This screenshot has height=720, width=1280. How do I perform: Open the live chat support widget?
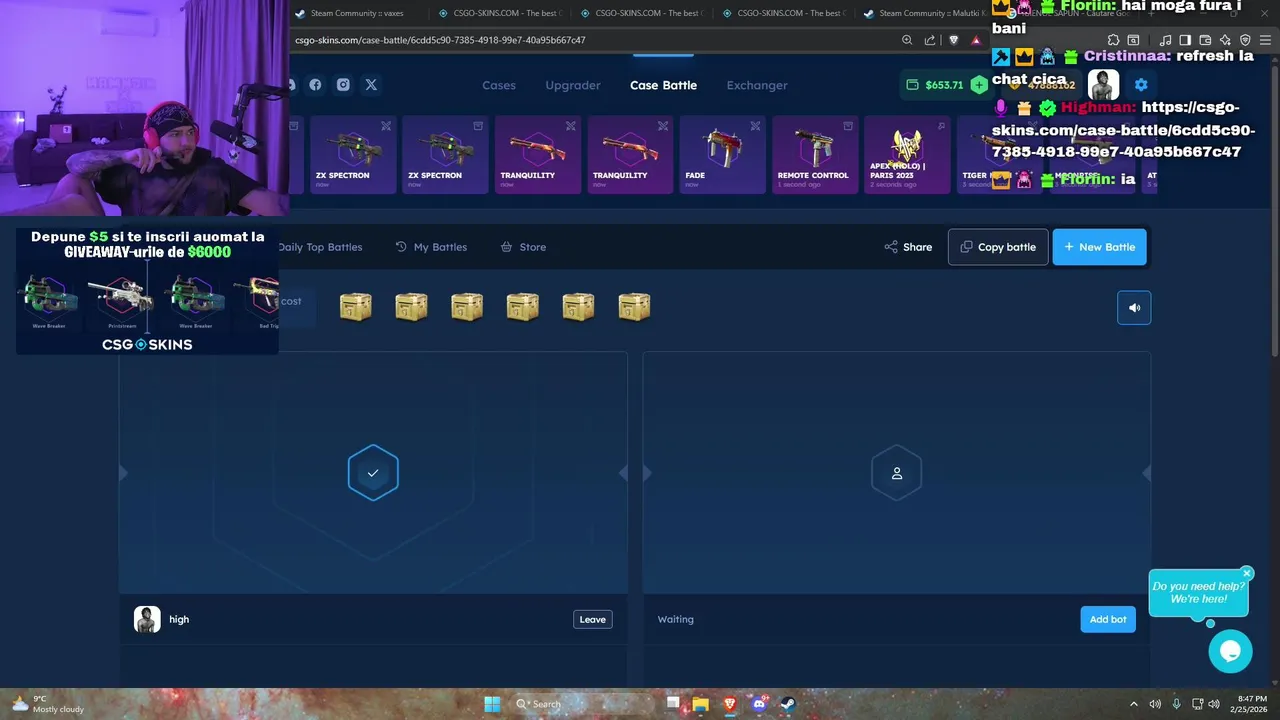1230,652
